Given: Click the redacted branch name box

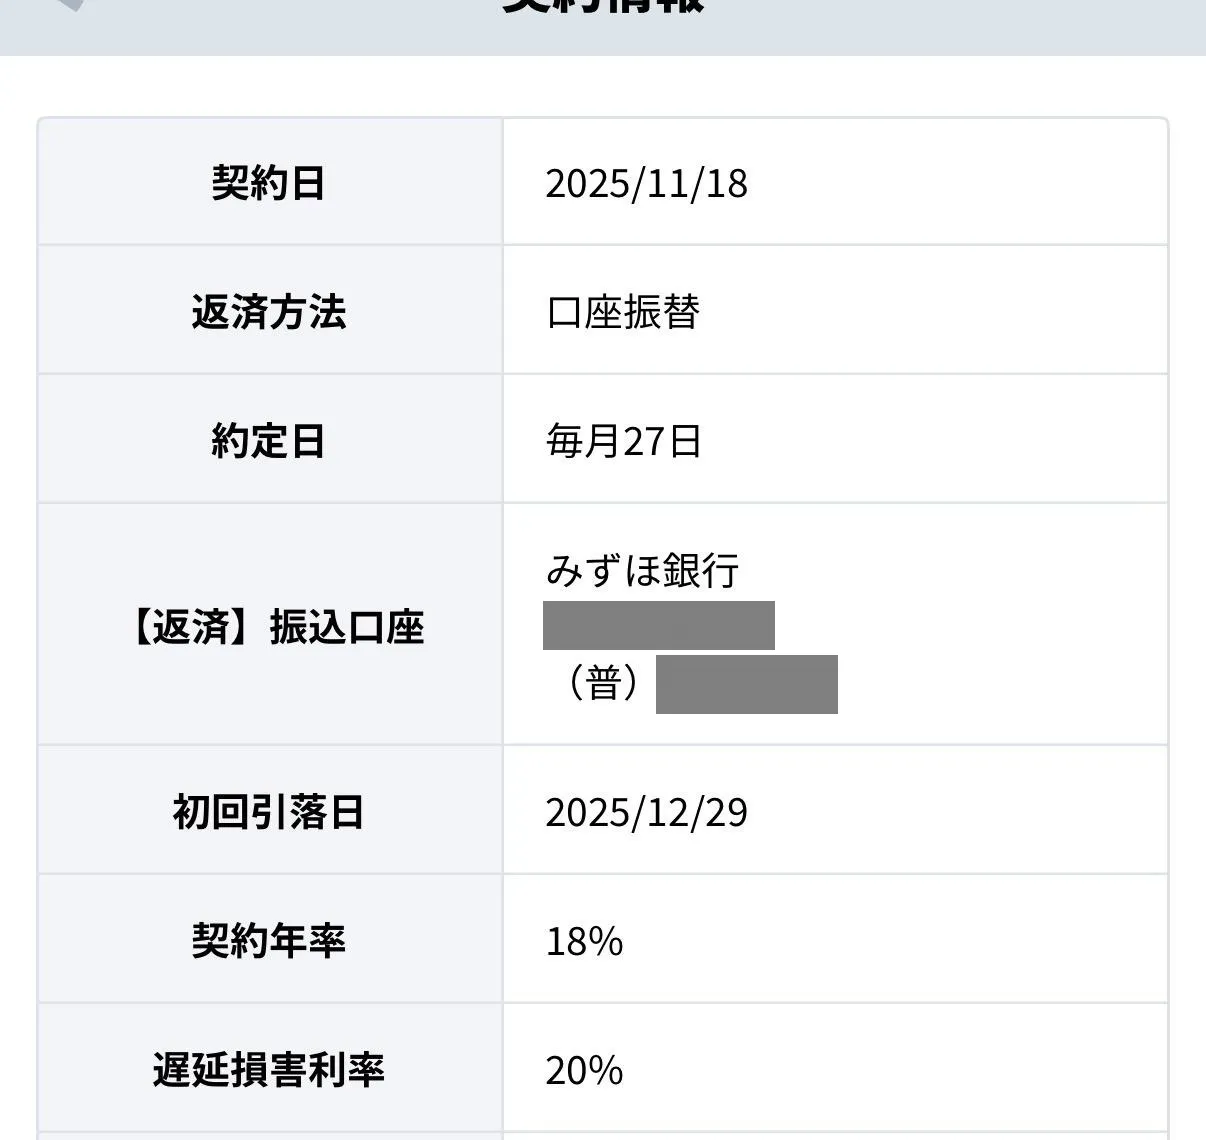Looking at the screenshot, I should pos(658,625).
